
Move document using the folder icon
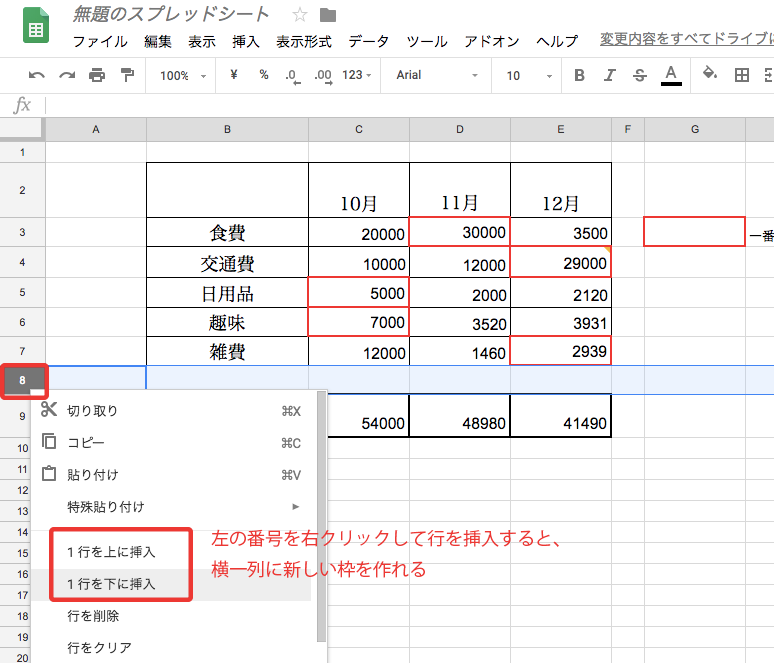[327, 15]
